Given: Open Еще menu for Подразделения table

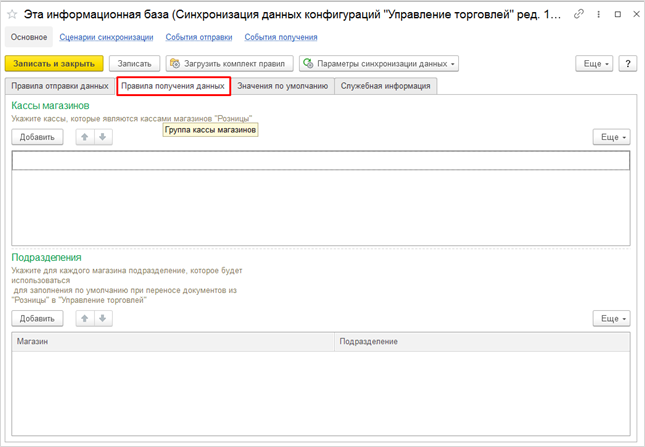Looking at the screenshot, I should 611,318.
